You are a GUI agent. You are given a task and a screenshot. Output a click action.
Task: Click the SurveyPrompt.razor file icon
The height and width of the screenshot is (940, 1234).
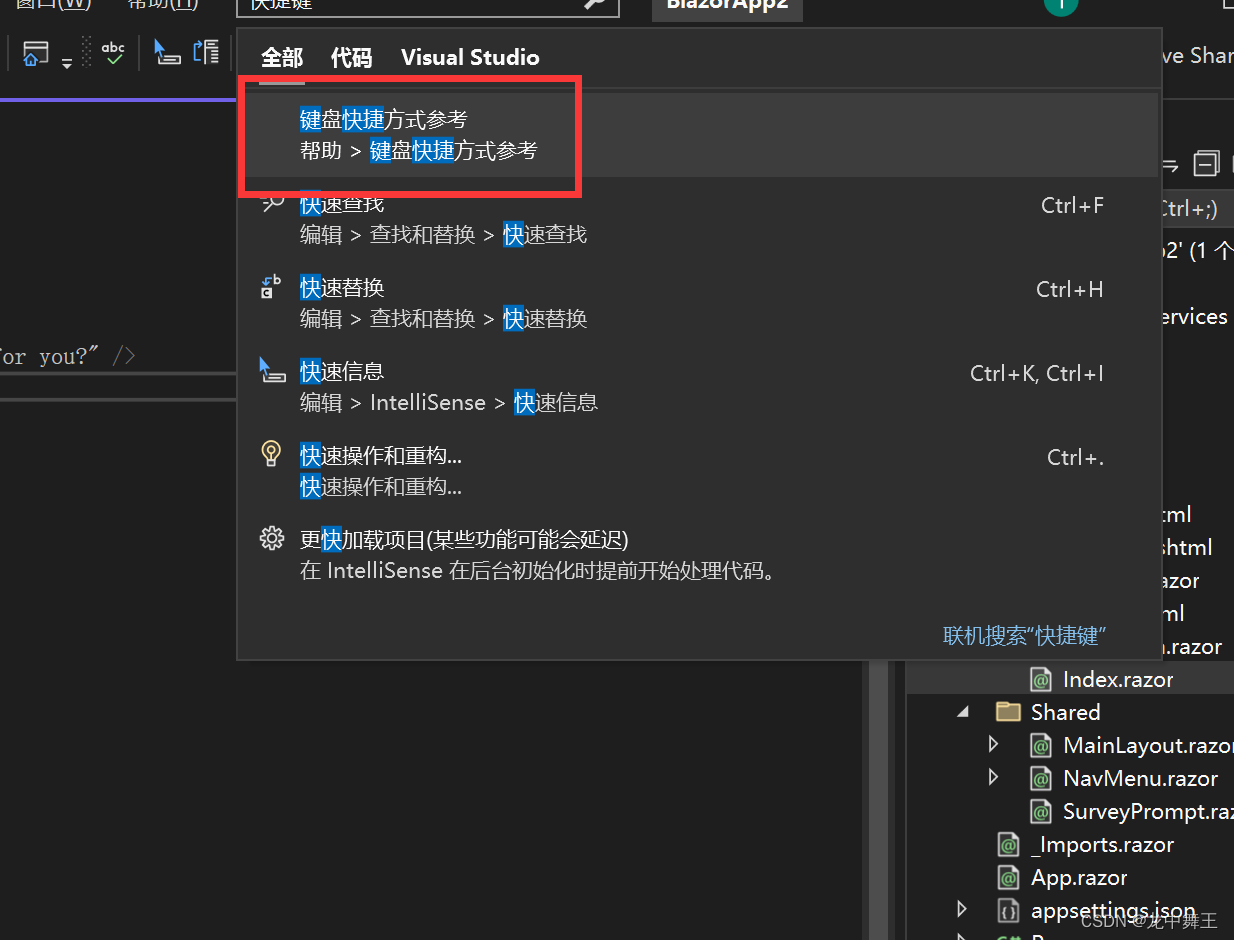tap(1041, 812)
